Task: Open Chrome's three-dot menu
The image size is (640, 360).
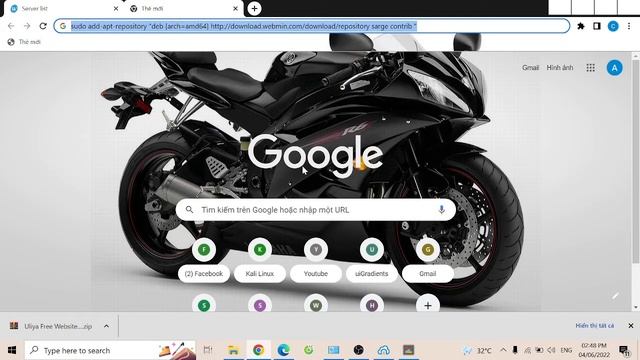Action: [x=629, y=26]
